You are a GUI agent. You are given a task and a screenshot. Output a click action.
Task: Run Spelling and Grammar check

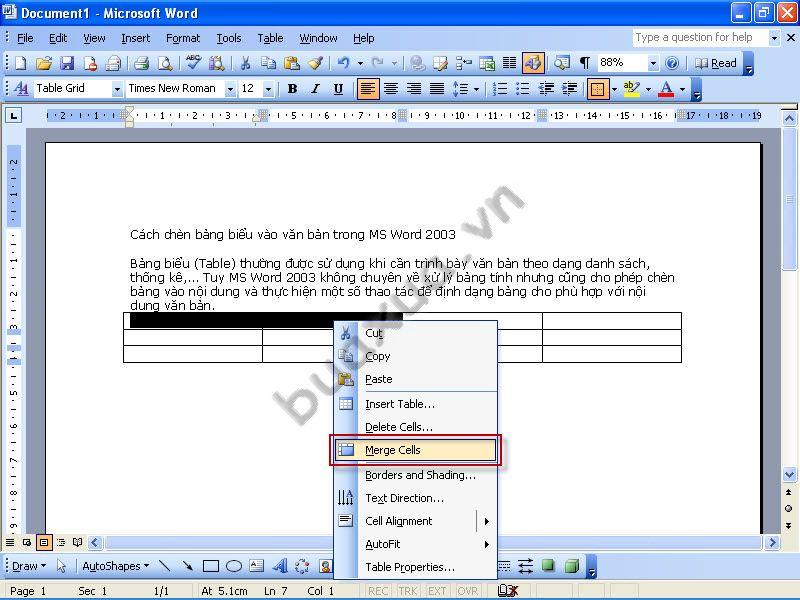[x=193, y=63]
